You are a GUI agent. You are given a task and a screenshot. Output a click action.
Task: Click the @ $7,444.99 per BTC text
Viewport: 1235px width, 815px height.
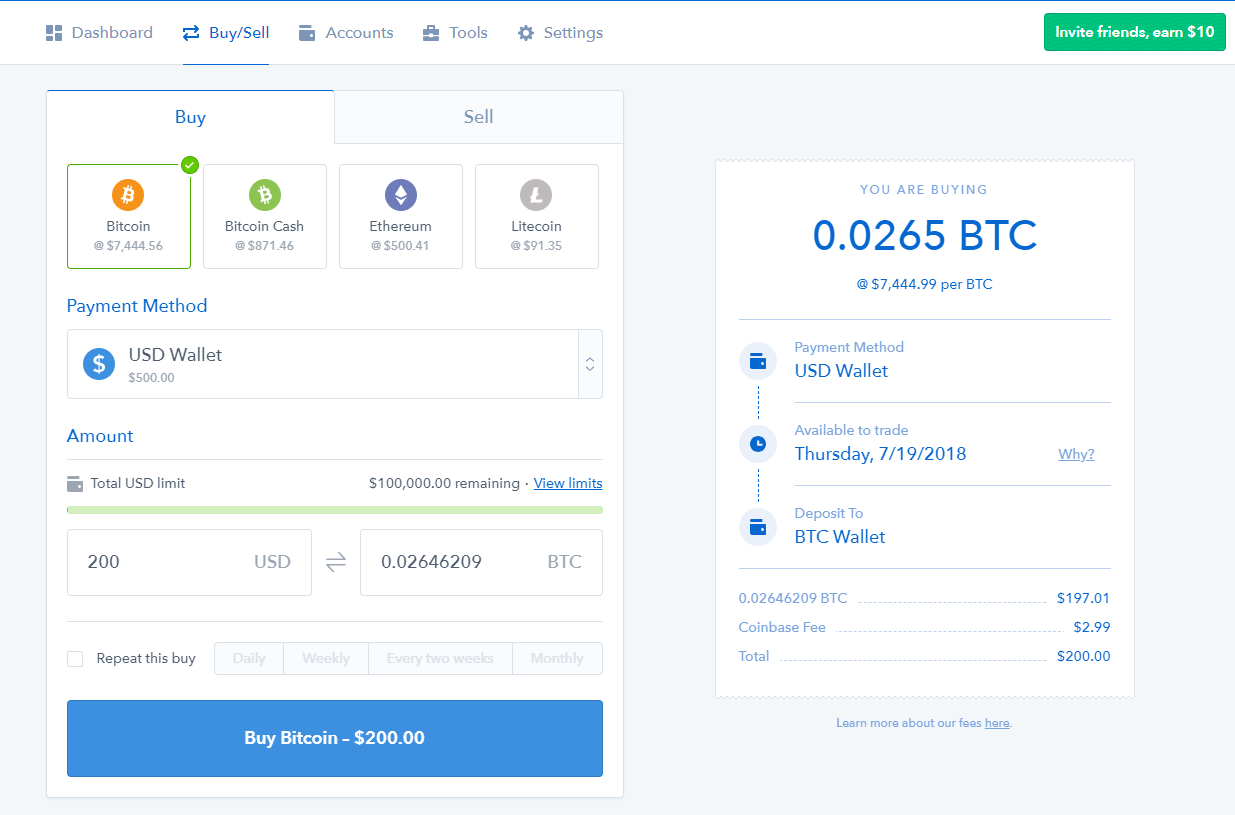pyautogui.click(x=925, y=285)
